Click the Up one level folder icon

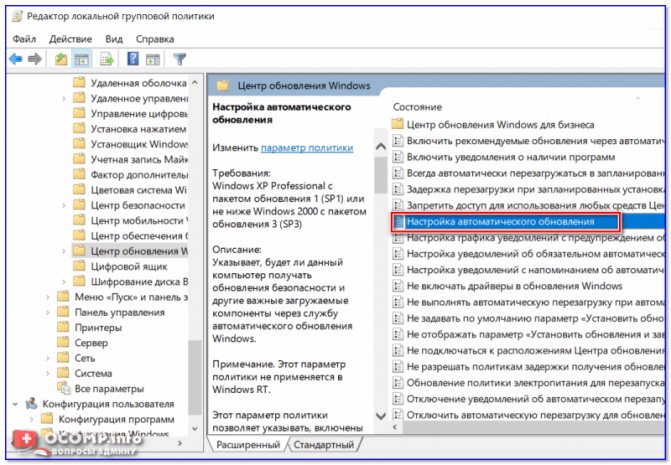click(61, 59)
